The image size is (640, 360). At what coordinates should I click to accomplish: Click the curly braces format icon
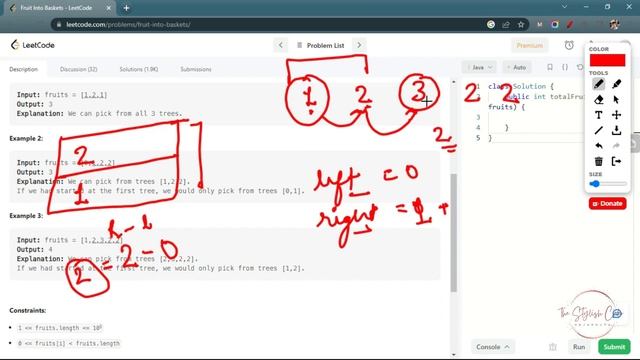tap(565, 67)
